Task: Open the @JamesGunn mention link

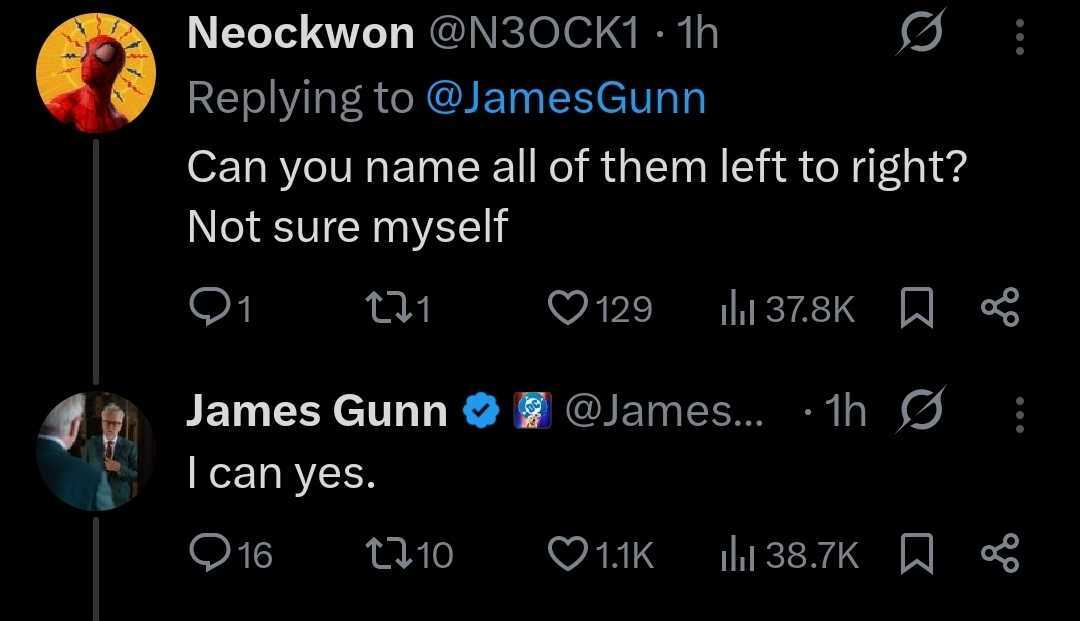Action: point(565,98)
